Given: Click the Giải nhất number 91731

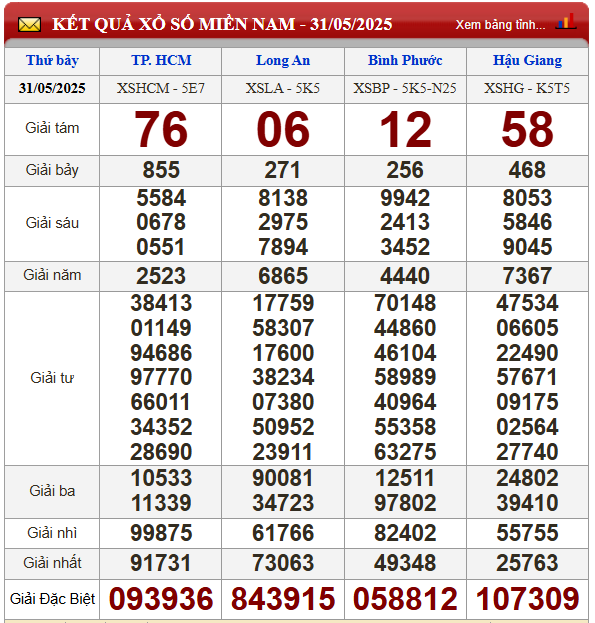Looking at the screenshot, I should pos(161,563).
